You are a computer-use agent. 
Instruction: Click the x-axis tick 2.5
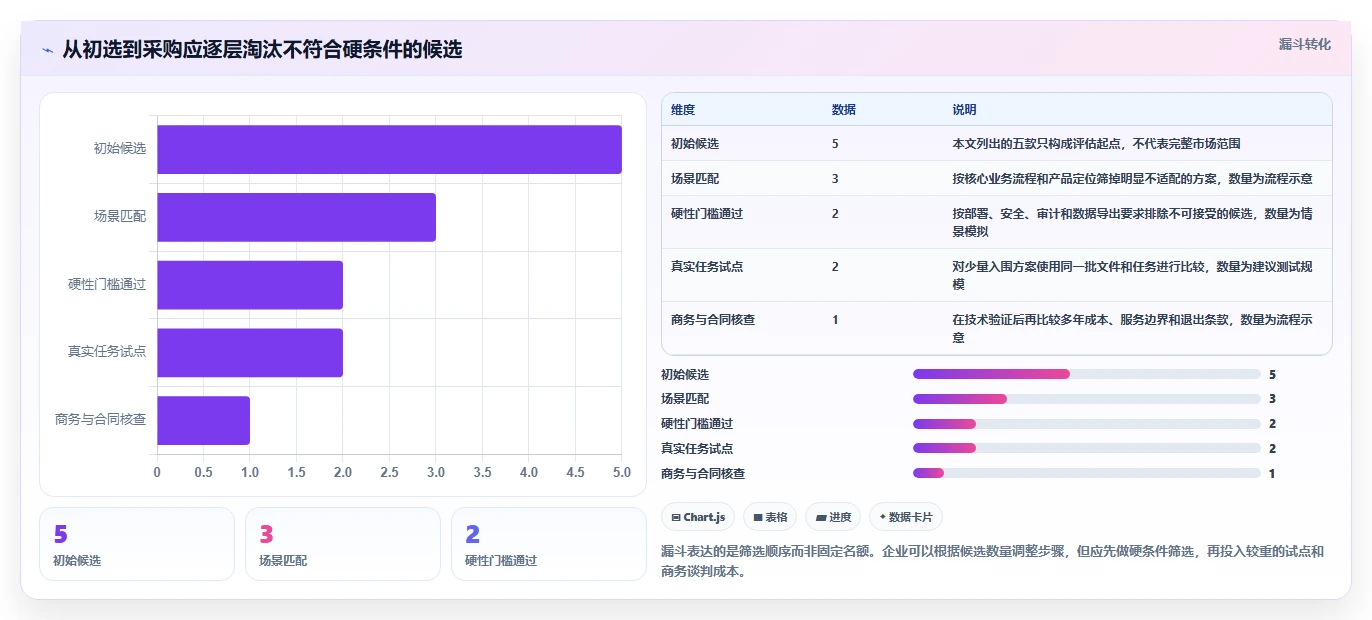389,472
